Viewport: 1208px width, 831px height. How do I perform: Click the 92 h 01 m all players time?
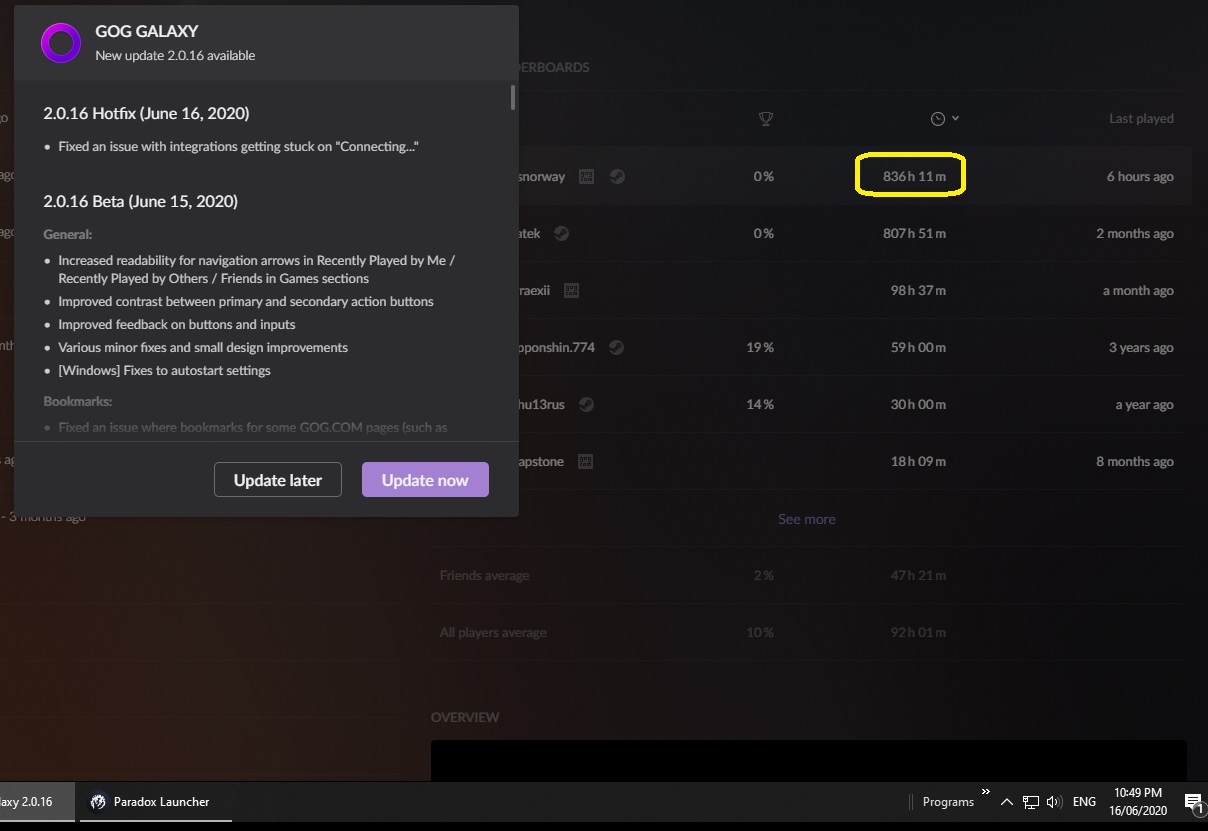click(919, 633)
